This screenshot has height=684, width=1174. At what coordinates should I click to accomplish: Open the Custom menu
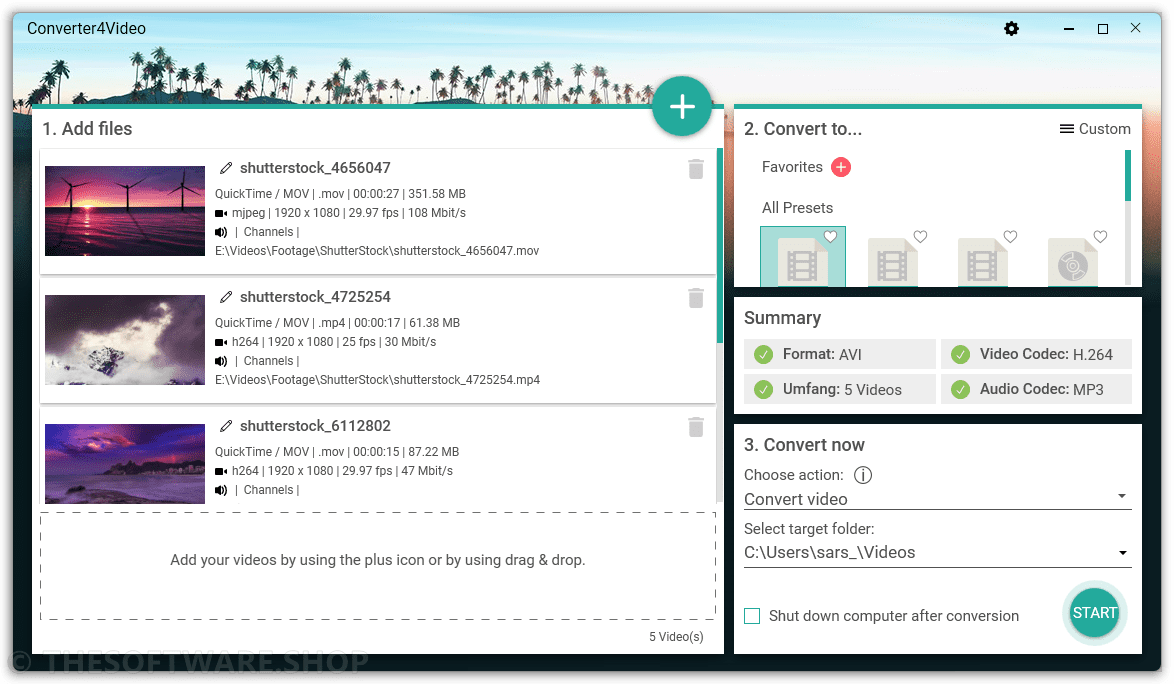1095,129
